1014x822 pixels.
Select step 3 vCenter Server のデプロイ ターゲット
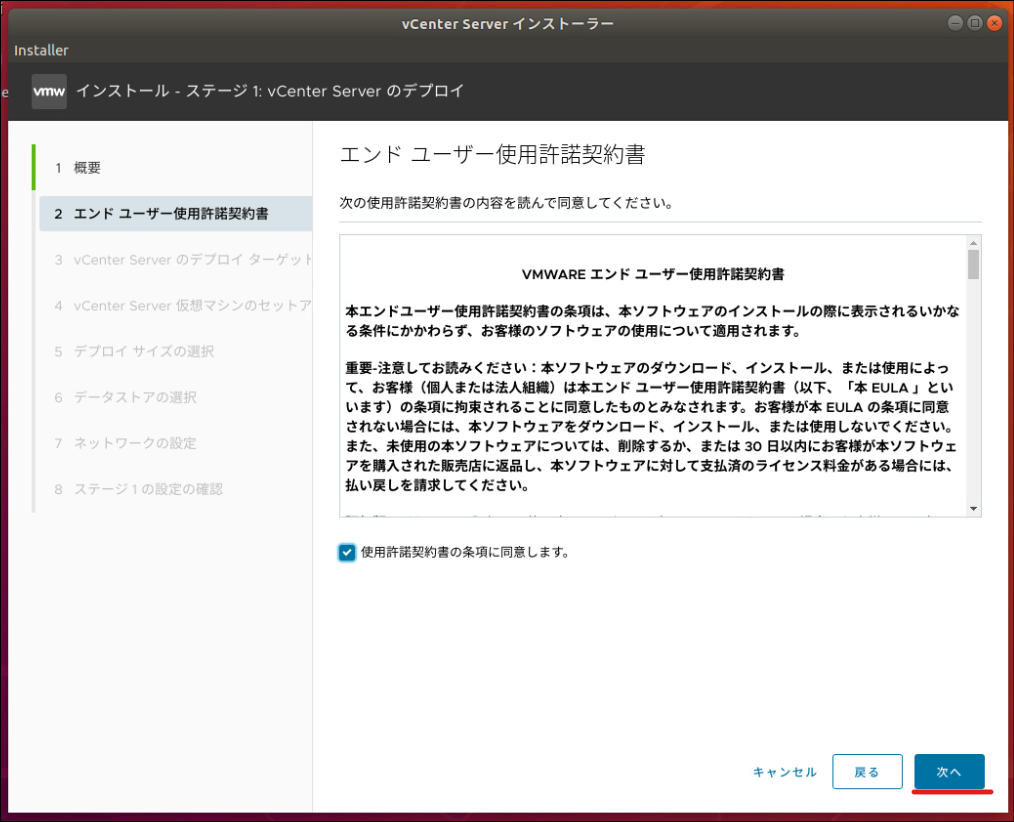click(176, 260)
